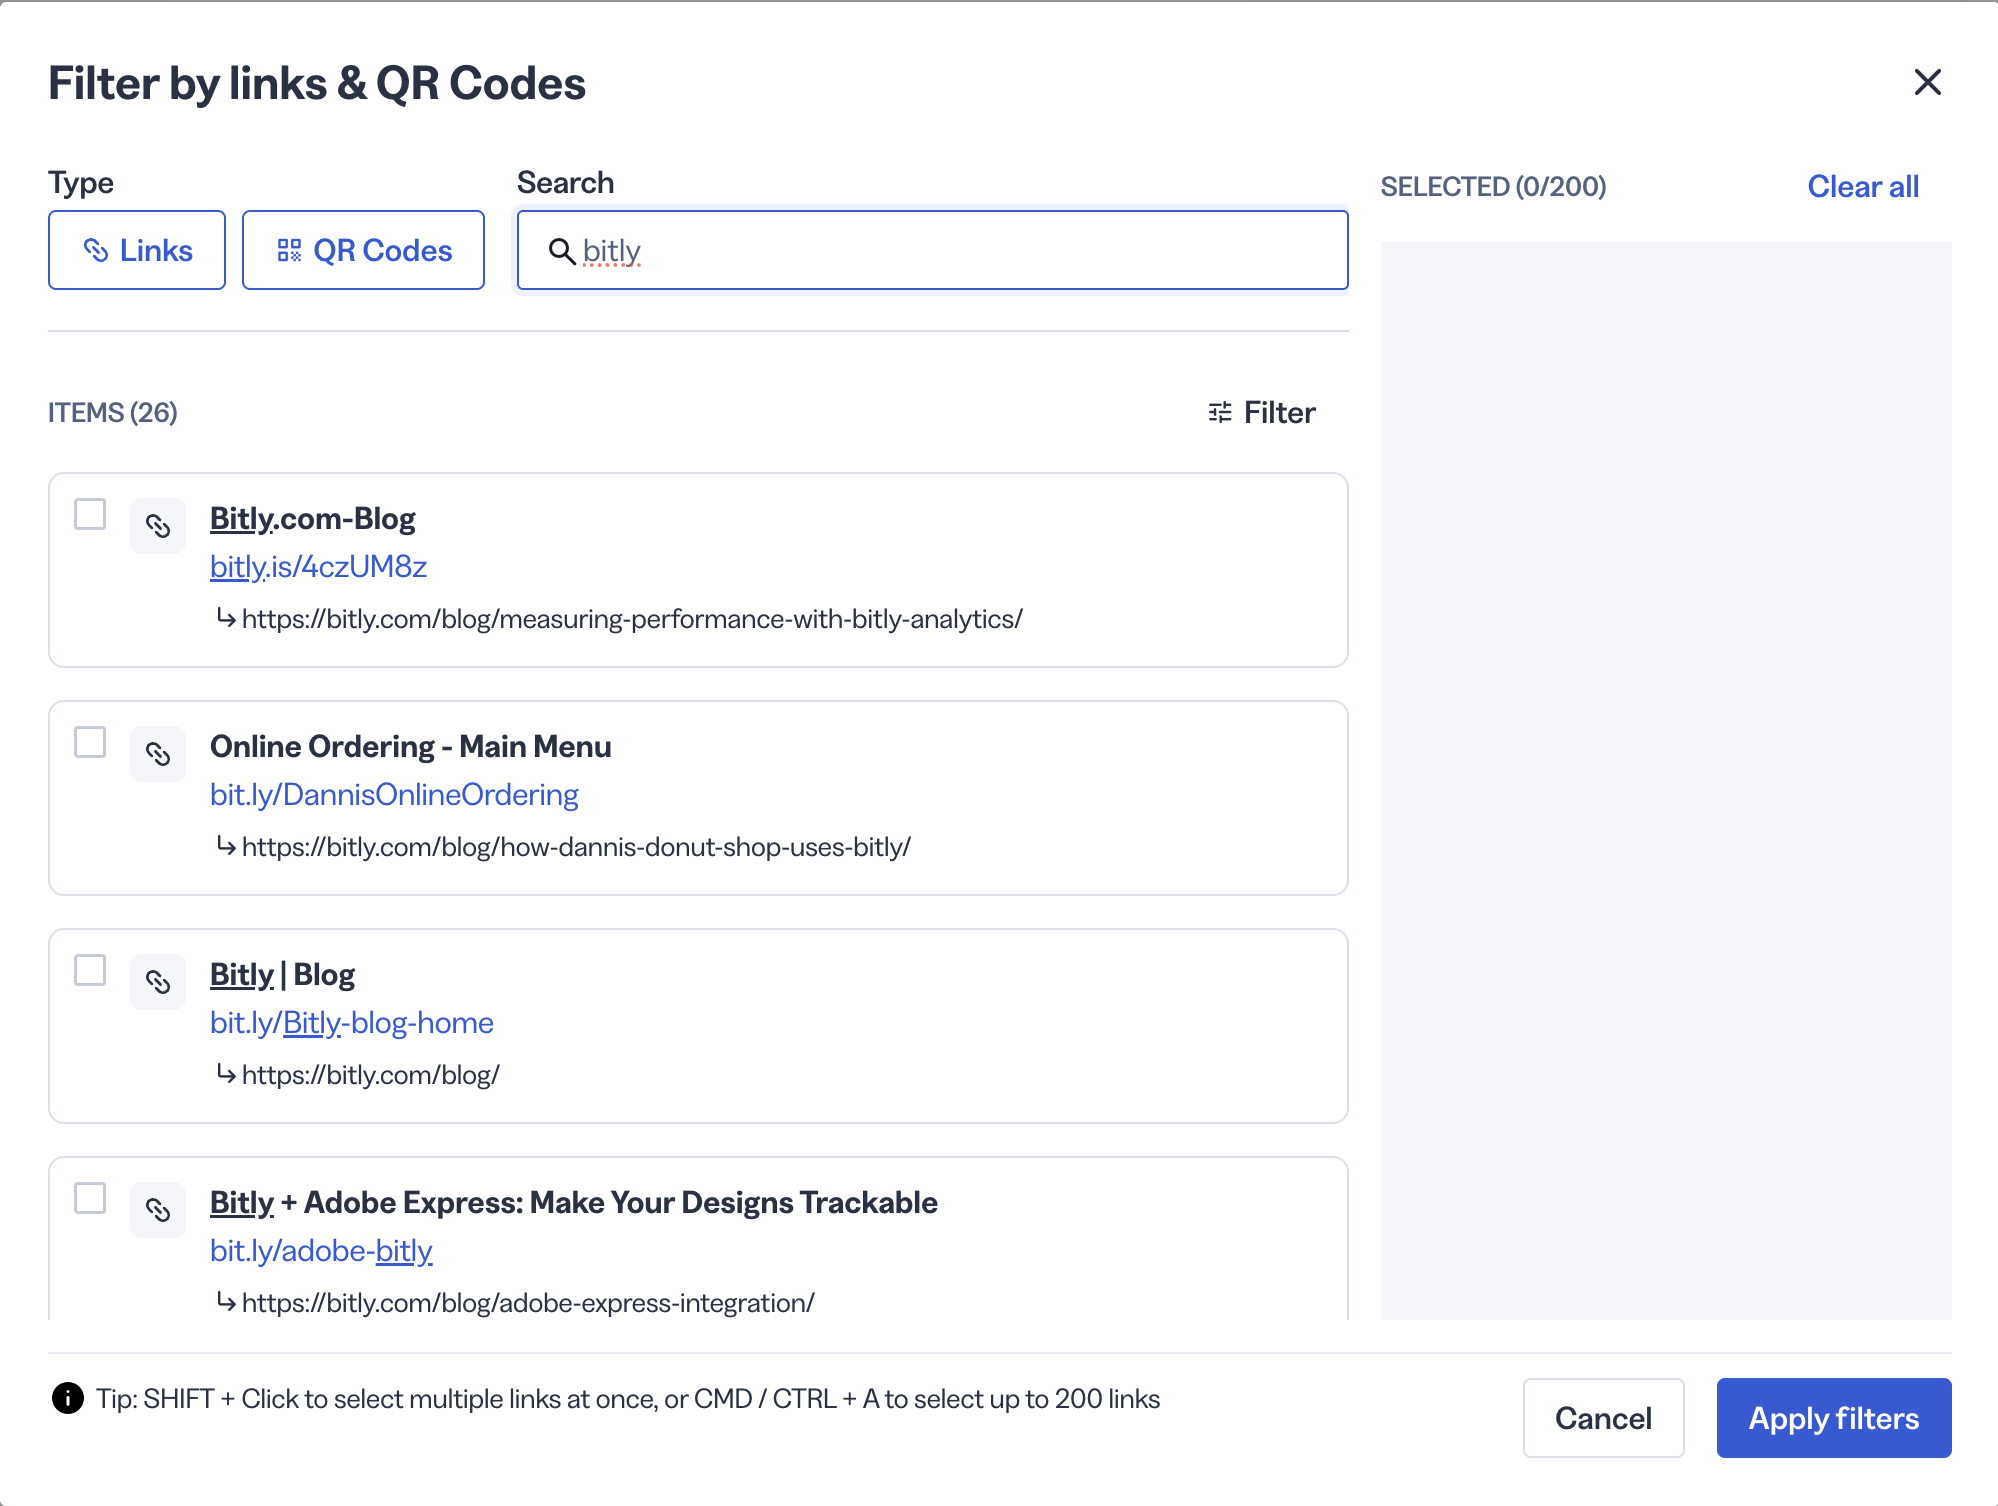Open the Bitly.com-Blog title
This screenshot has height=1506, width=1998.
[313, 519]
